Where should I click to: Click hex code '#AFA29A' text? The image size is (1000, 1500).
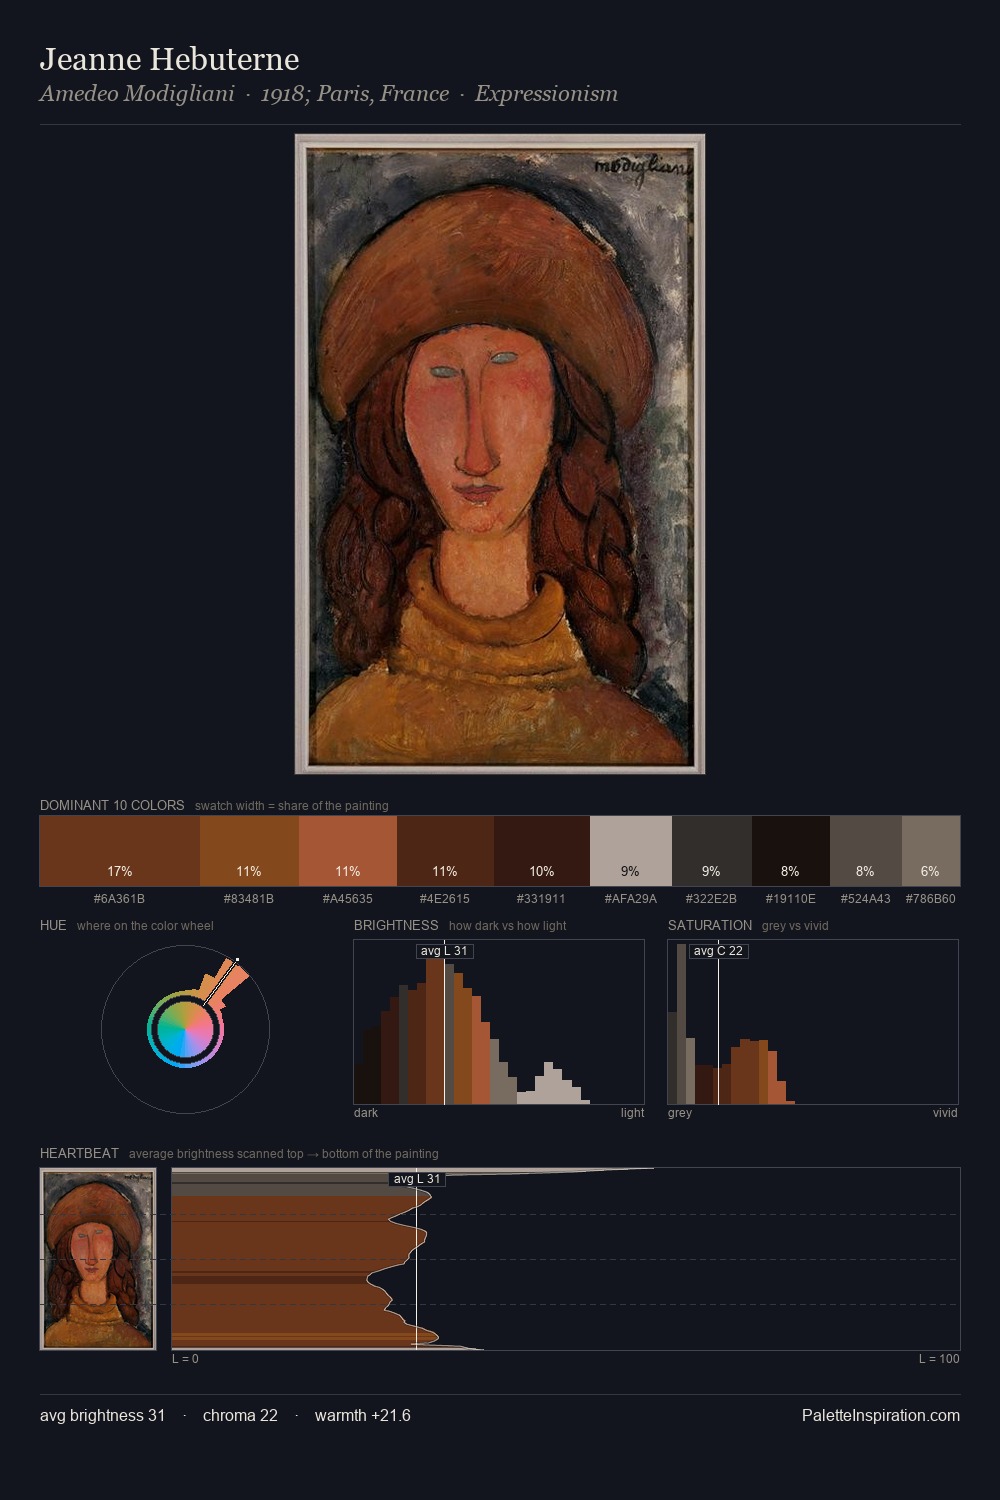(630, 898)
